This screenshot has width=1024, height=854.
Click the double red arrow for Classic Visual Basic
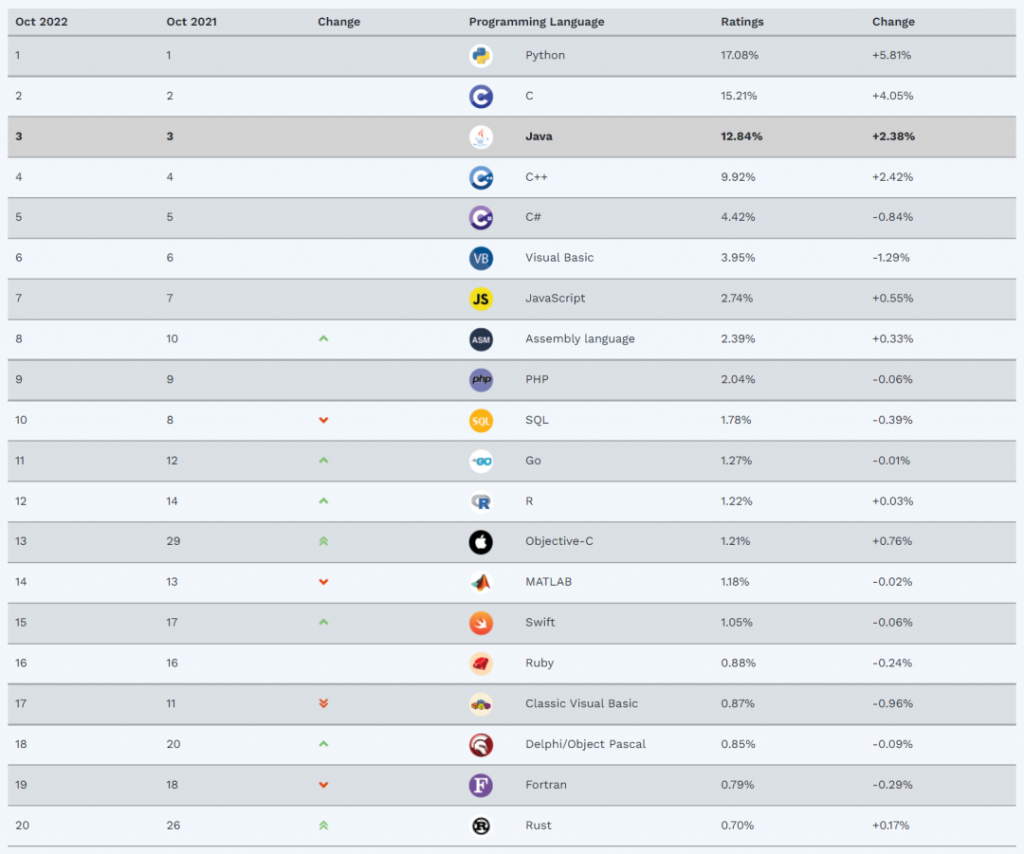(323, 704)
